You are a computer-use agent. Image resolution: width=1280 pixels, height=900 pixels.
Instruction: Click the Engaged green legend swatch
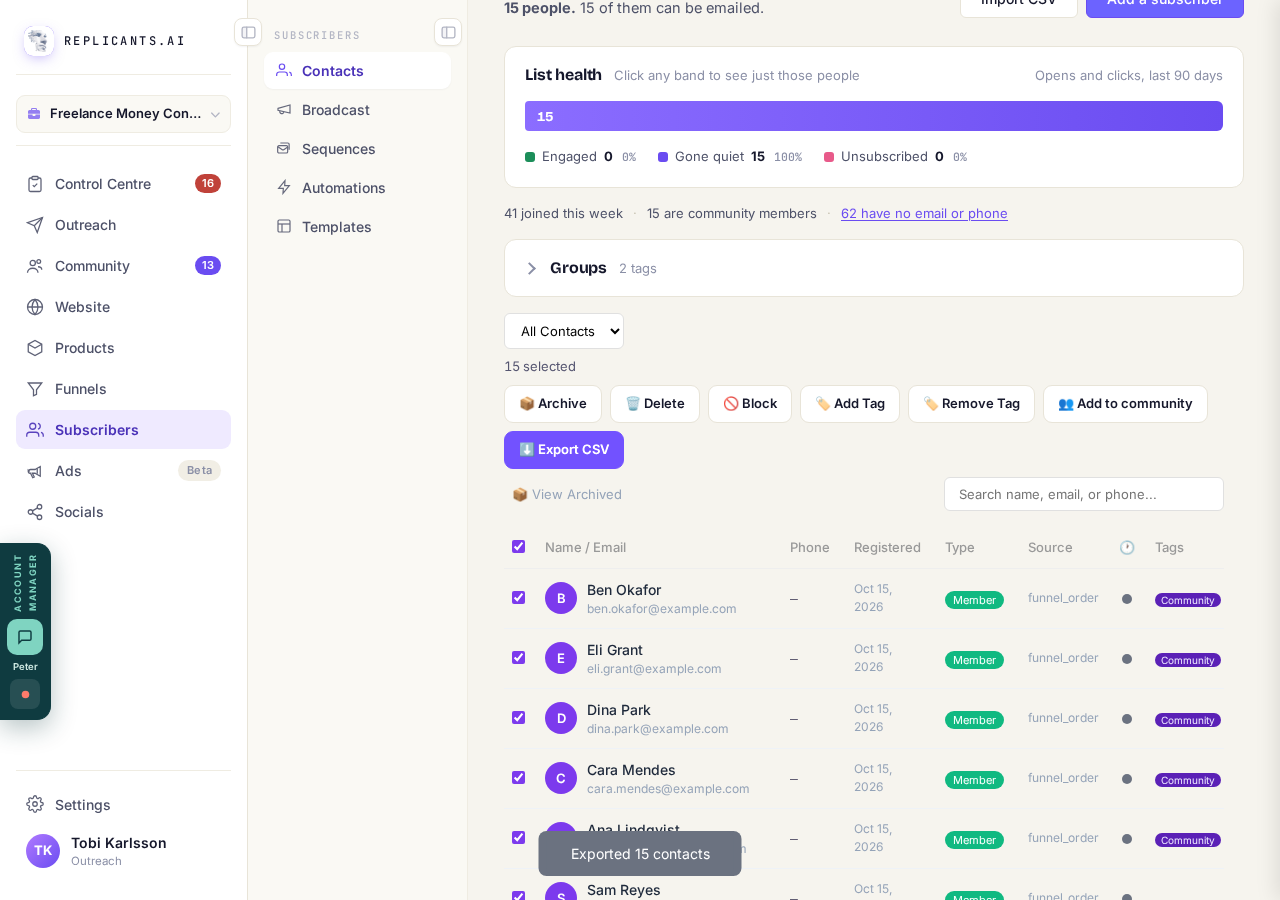click(x=530, y=157)
